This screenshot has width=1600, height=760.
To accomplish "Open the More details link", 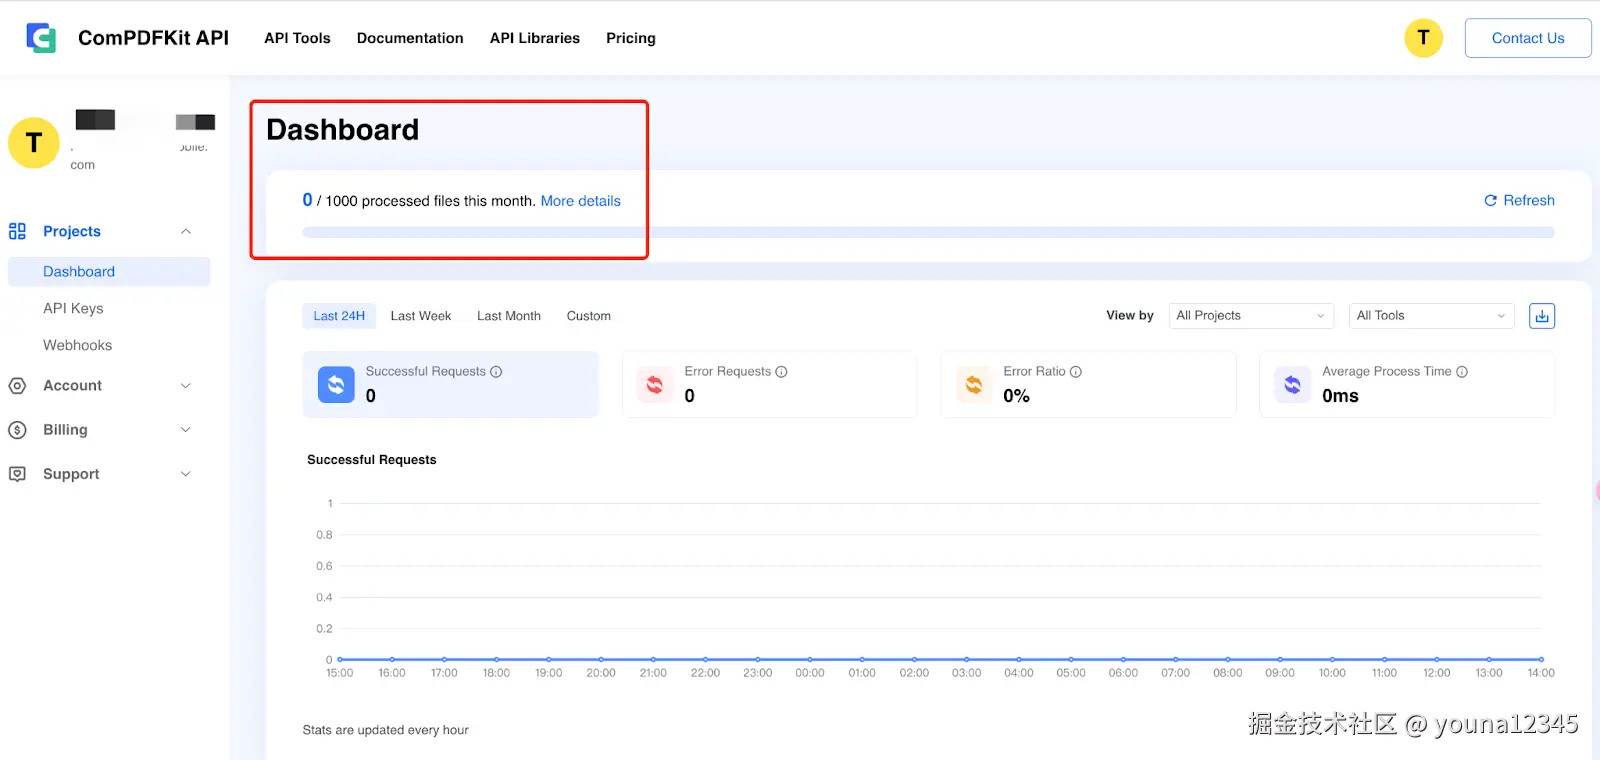I will point(581,201).
